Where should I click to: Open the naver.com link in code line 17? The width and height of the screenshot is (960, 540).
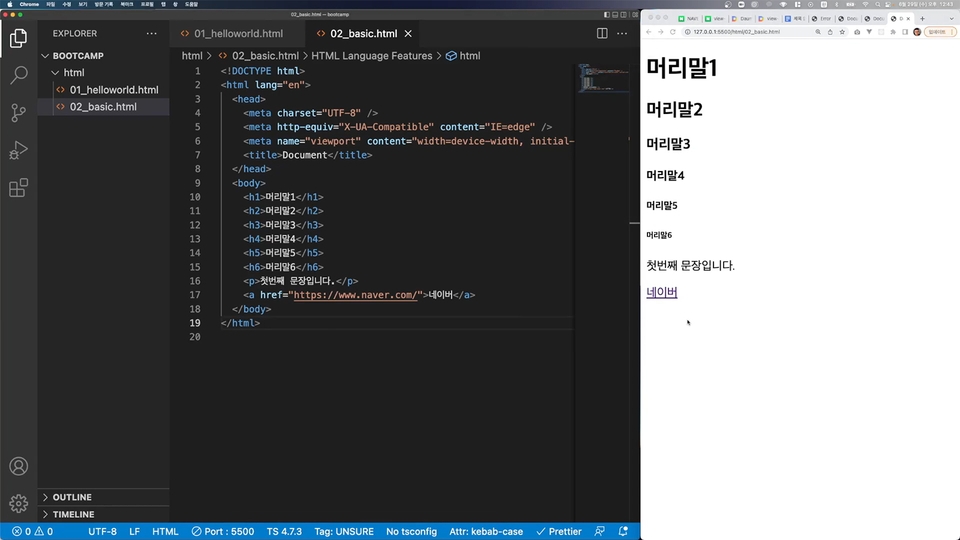[355, 295]
